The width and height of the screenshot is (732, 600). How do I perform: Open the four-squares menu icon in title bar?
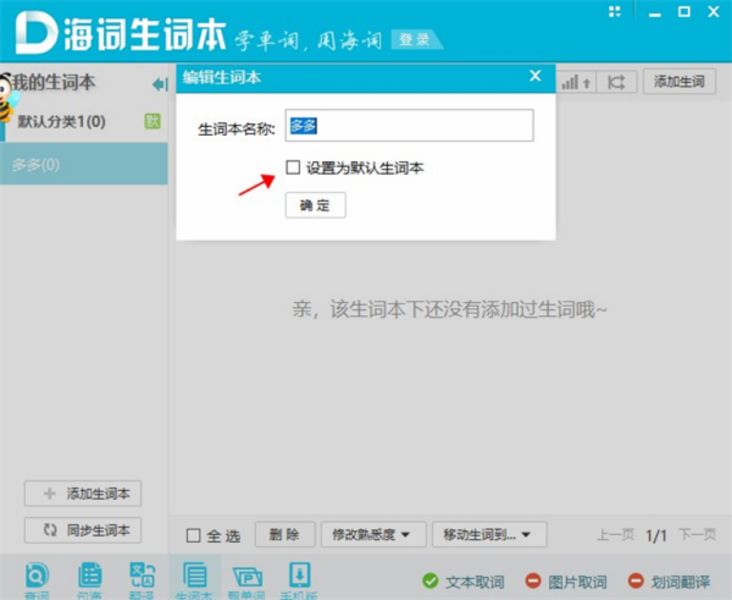coord(615,11)
